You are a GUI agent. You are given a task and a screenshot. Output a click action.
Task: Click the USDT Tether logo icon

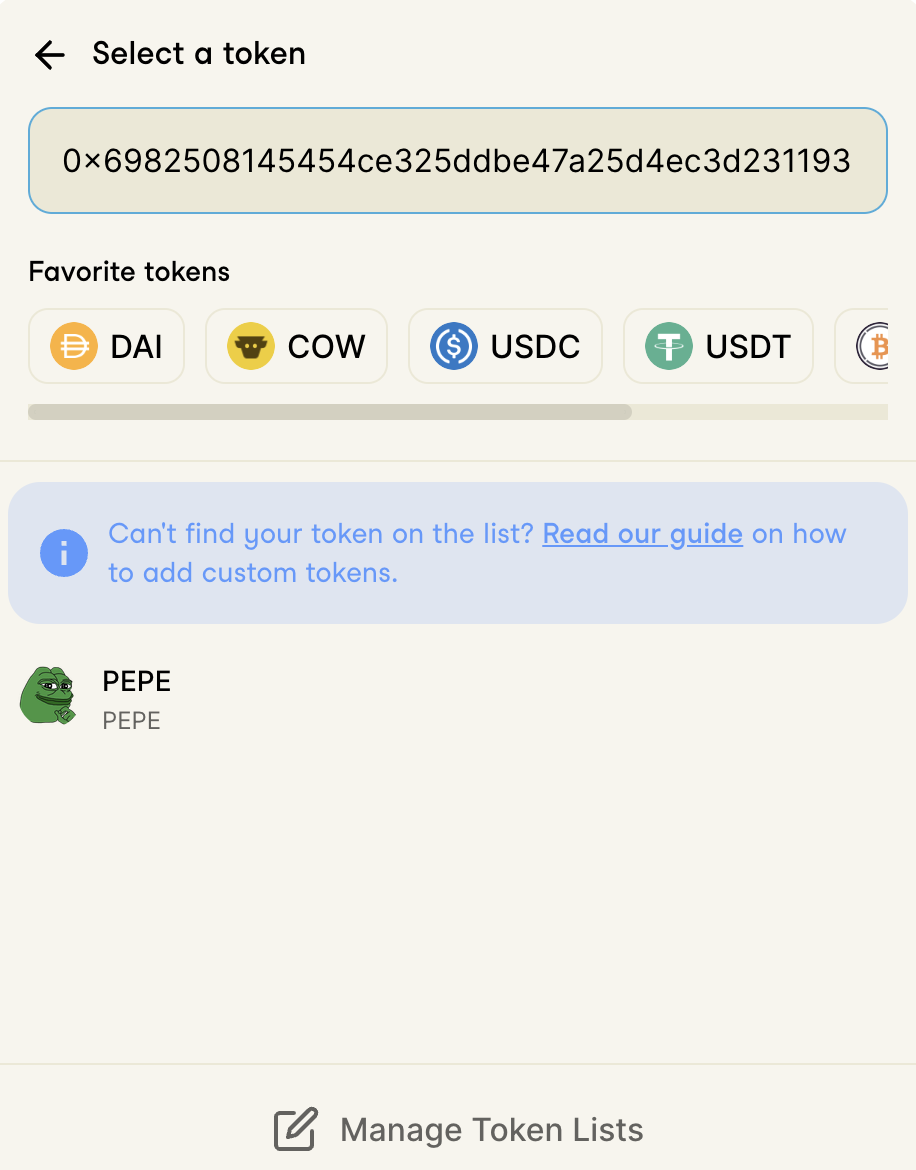[669, 347]
